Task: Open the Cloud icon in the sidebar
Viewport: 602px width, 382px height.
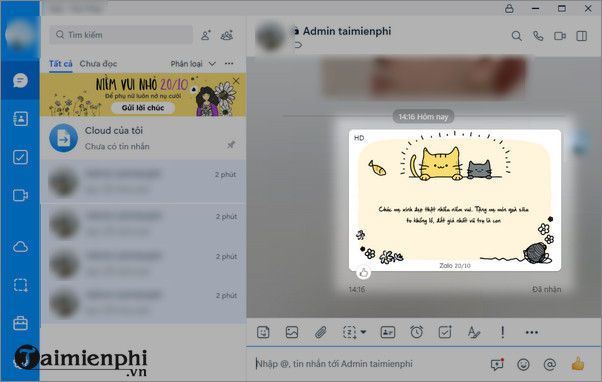Action: pyautogui.click(x=20, y=246)
